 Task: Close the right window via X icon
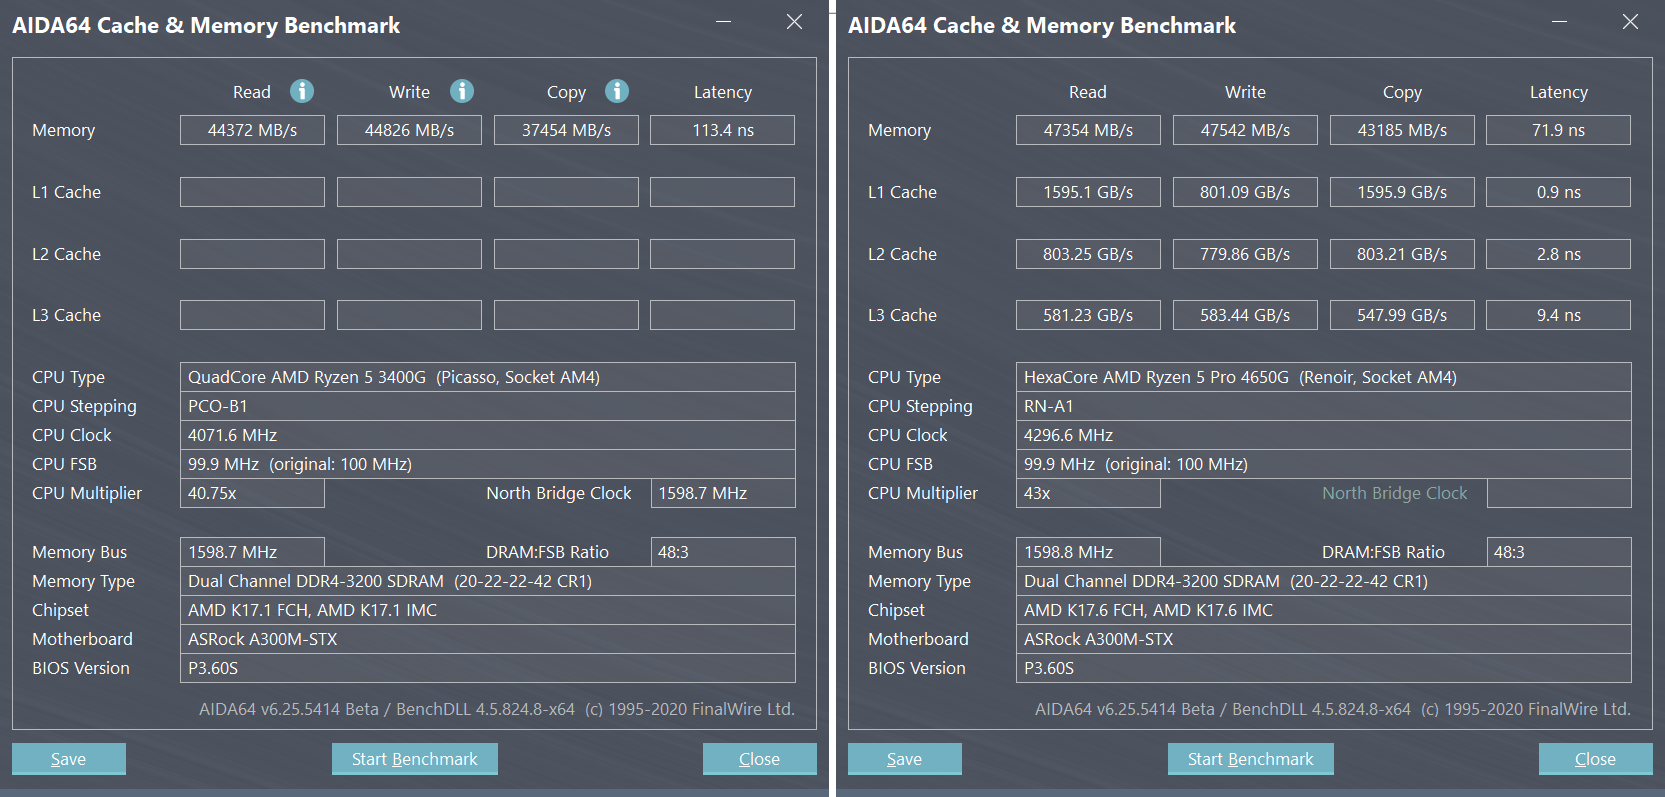[1630, 22]
